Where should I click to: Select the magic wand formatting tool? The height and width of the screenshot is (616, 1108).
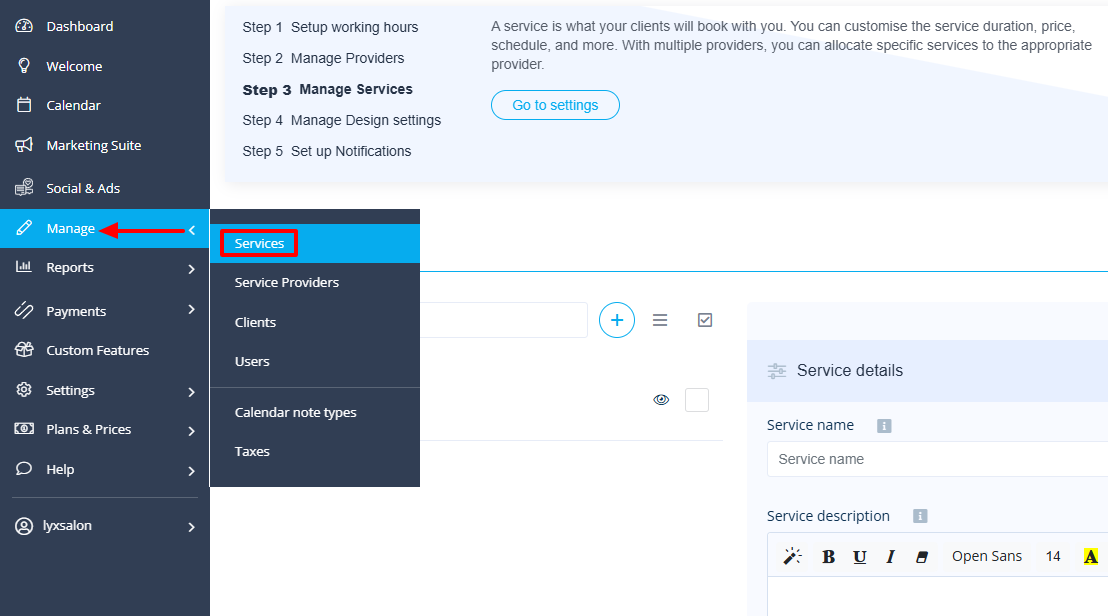click(792, 556)
